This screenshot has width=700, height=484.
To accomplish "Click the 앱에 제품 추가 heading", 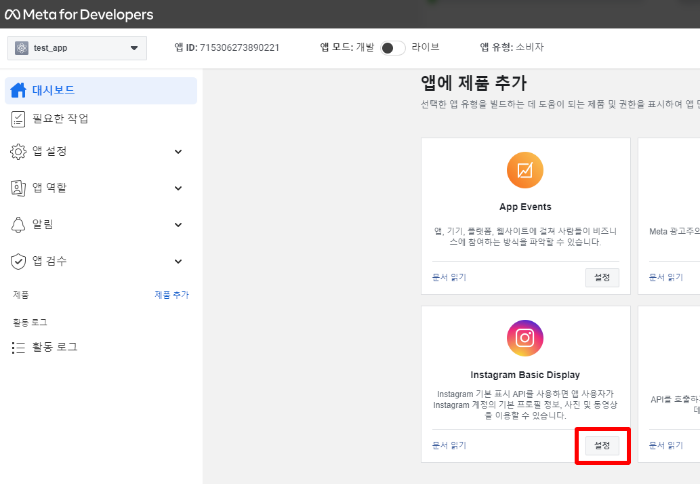I will 474,83.
